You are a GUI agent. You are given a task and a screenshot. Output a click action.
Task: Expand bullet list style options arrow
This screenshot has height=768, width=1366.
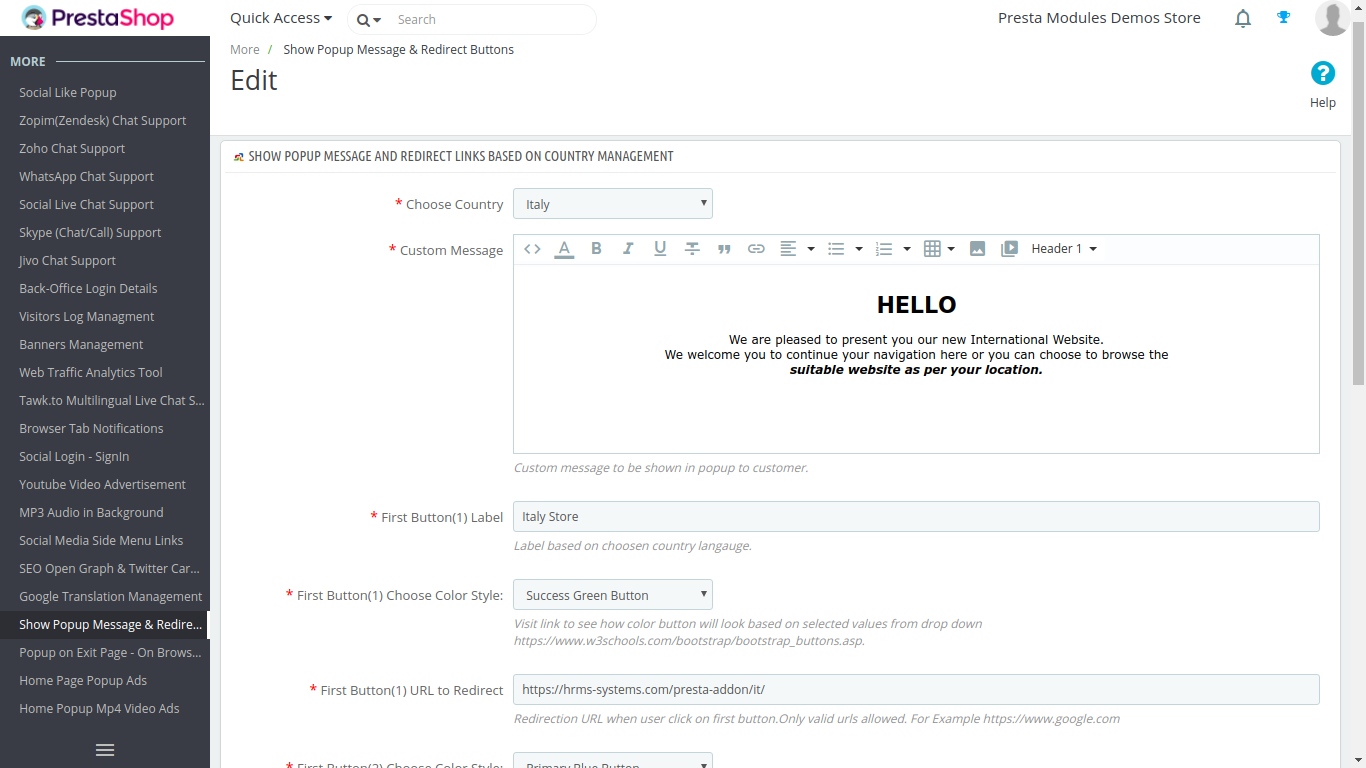click(859, 249)
